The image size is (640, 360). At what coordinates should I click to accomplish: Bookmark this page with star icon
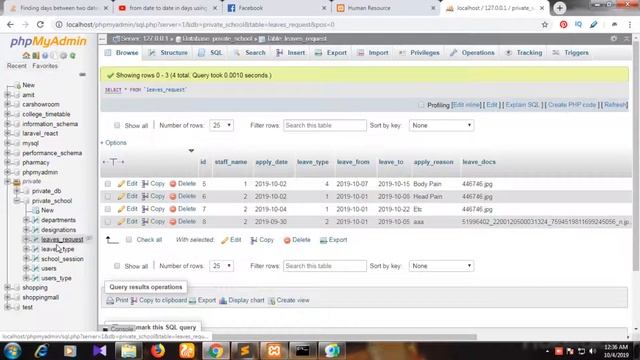544,24
